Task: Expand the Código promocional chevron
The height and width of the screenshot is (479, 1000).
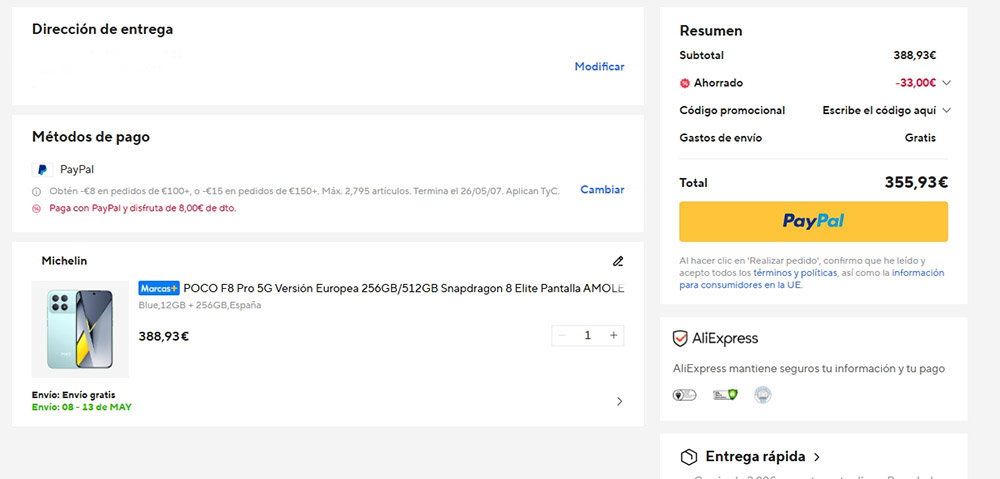Action: click(946, 110)
